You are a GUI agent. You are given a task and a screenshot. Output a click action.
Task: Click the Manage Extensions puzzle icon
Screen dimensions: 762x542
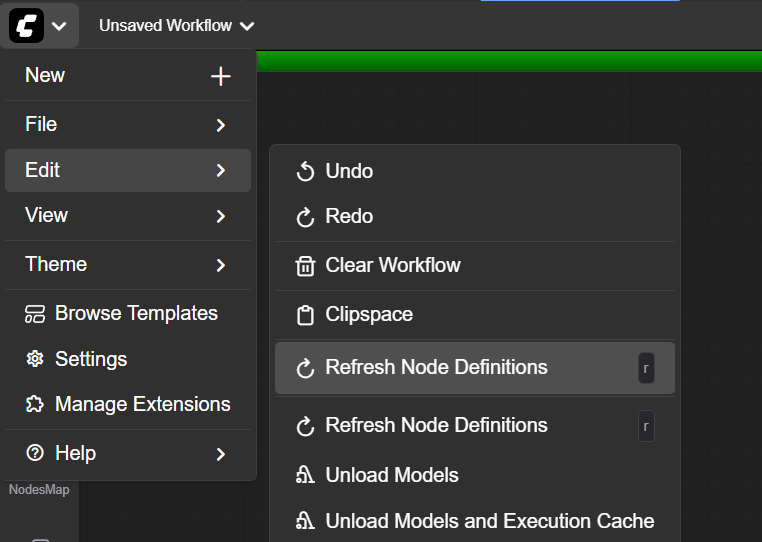pyautogui.click(x=35, y=405)
